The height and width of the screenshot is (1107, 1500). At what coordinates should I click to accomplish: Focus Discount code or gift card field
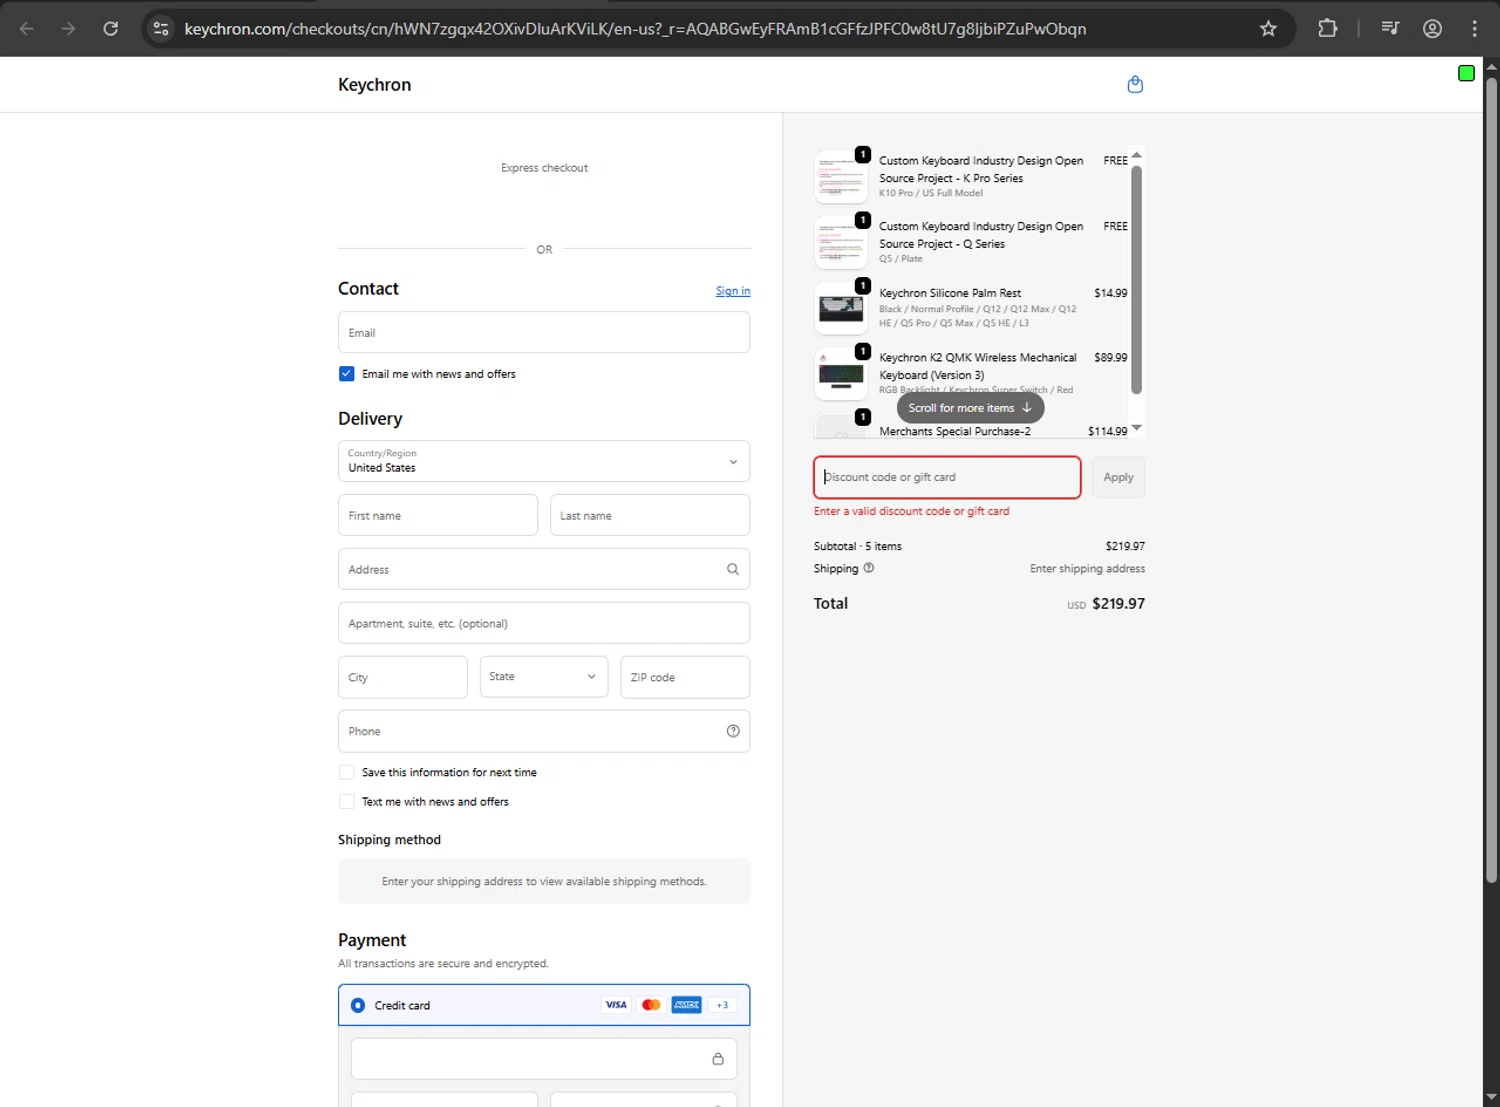point(947,477)
